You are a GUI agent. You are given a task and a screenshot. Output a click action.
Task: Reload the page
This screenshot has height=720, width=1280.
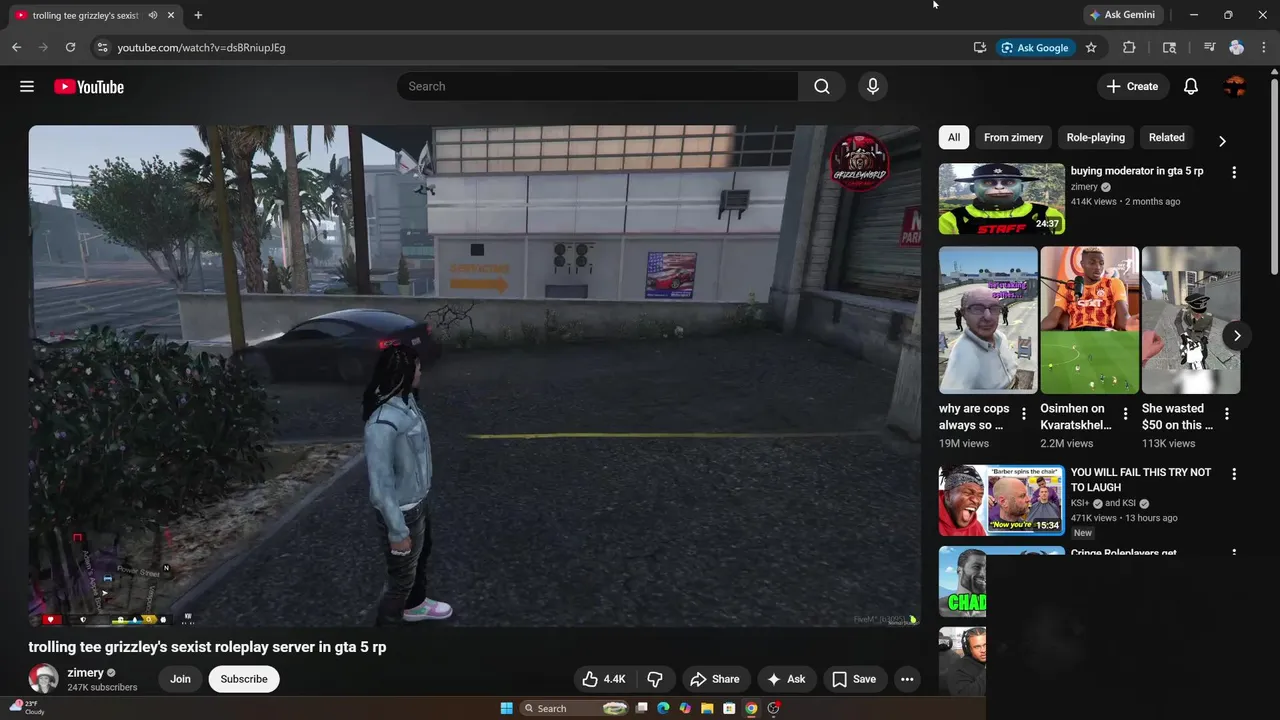point(70,47)
